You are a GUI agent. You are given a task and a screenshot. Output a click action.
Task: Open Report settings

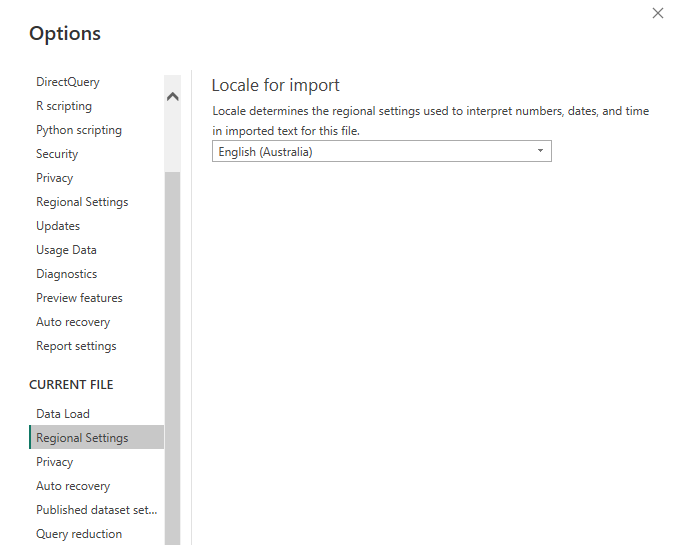point(76,346)
